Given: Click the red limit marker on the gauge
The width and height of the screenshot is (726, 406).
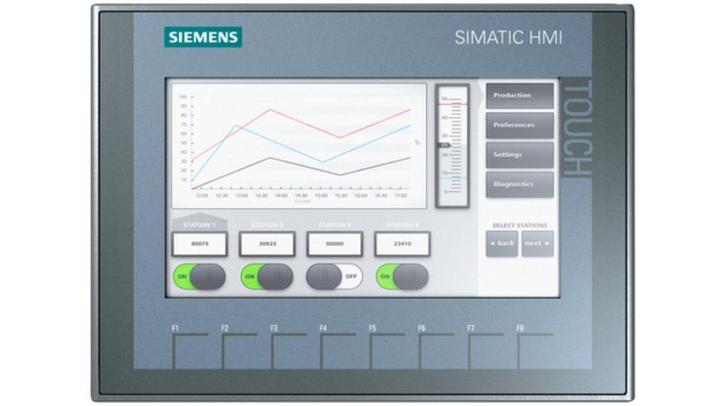Looking at the screenshot, I should (453, 104).
